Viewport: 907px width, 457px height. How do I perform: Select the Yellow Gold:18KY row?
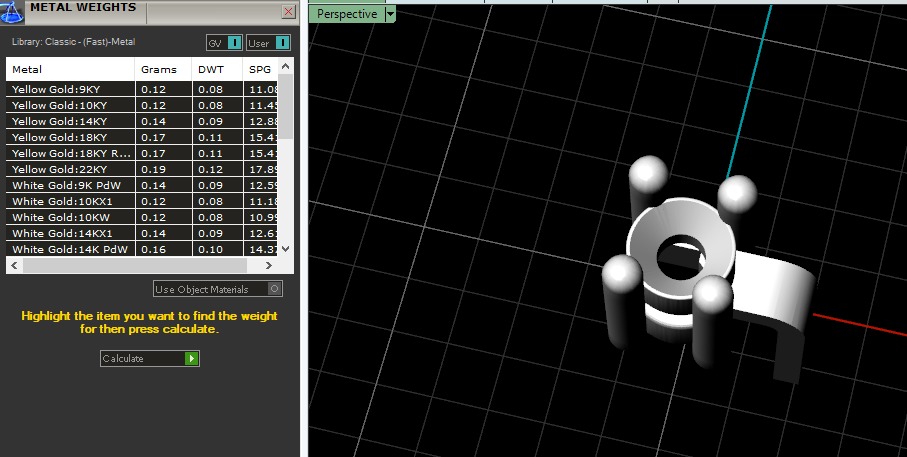(x=142, y=137)
